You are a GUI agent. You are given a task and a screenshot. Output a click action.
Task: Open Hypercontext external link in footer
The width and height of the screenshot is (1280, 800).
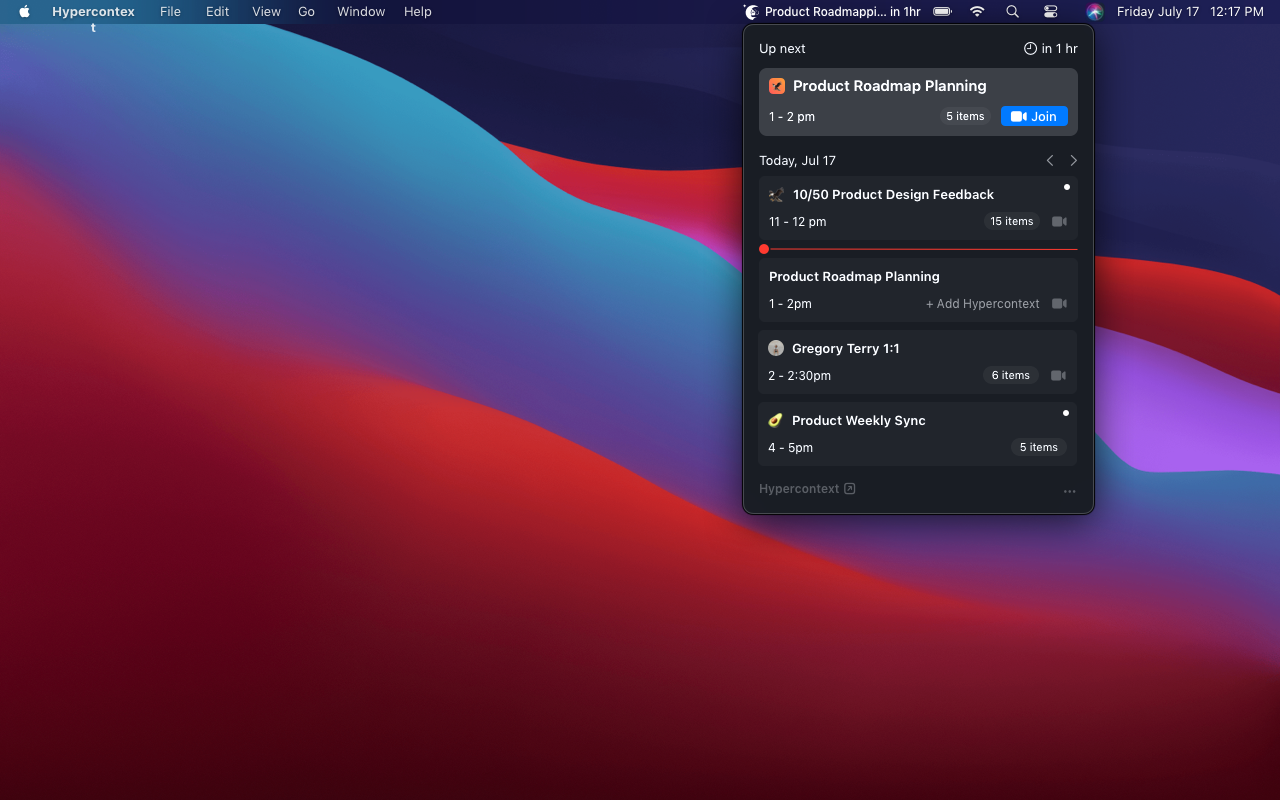807,489
